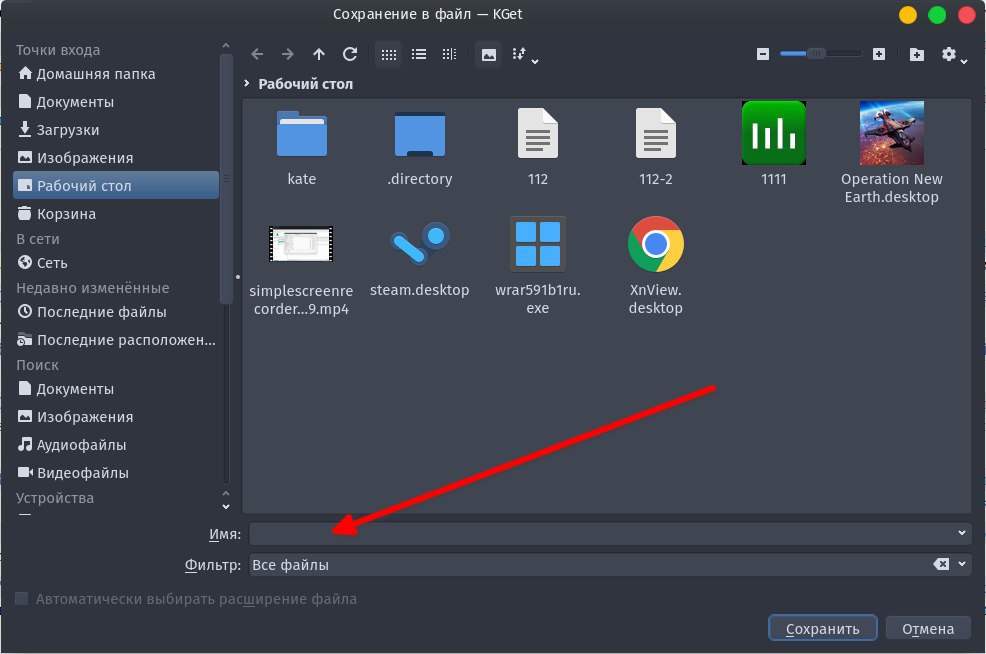
Task: Select the steam.desktop file
Action: pyautogui.click(x=419, y=259)
